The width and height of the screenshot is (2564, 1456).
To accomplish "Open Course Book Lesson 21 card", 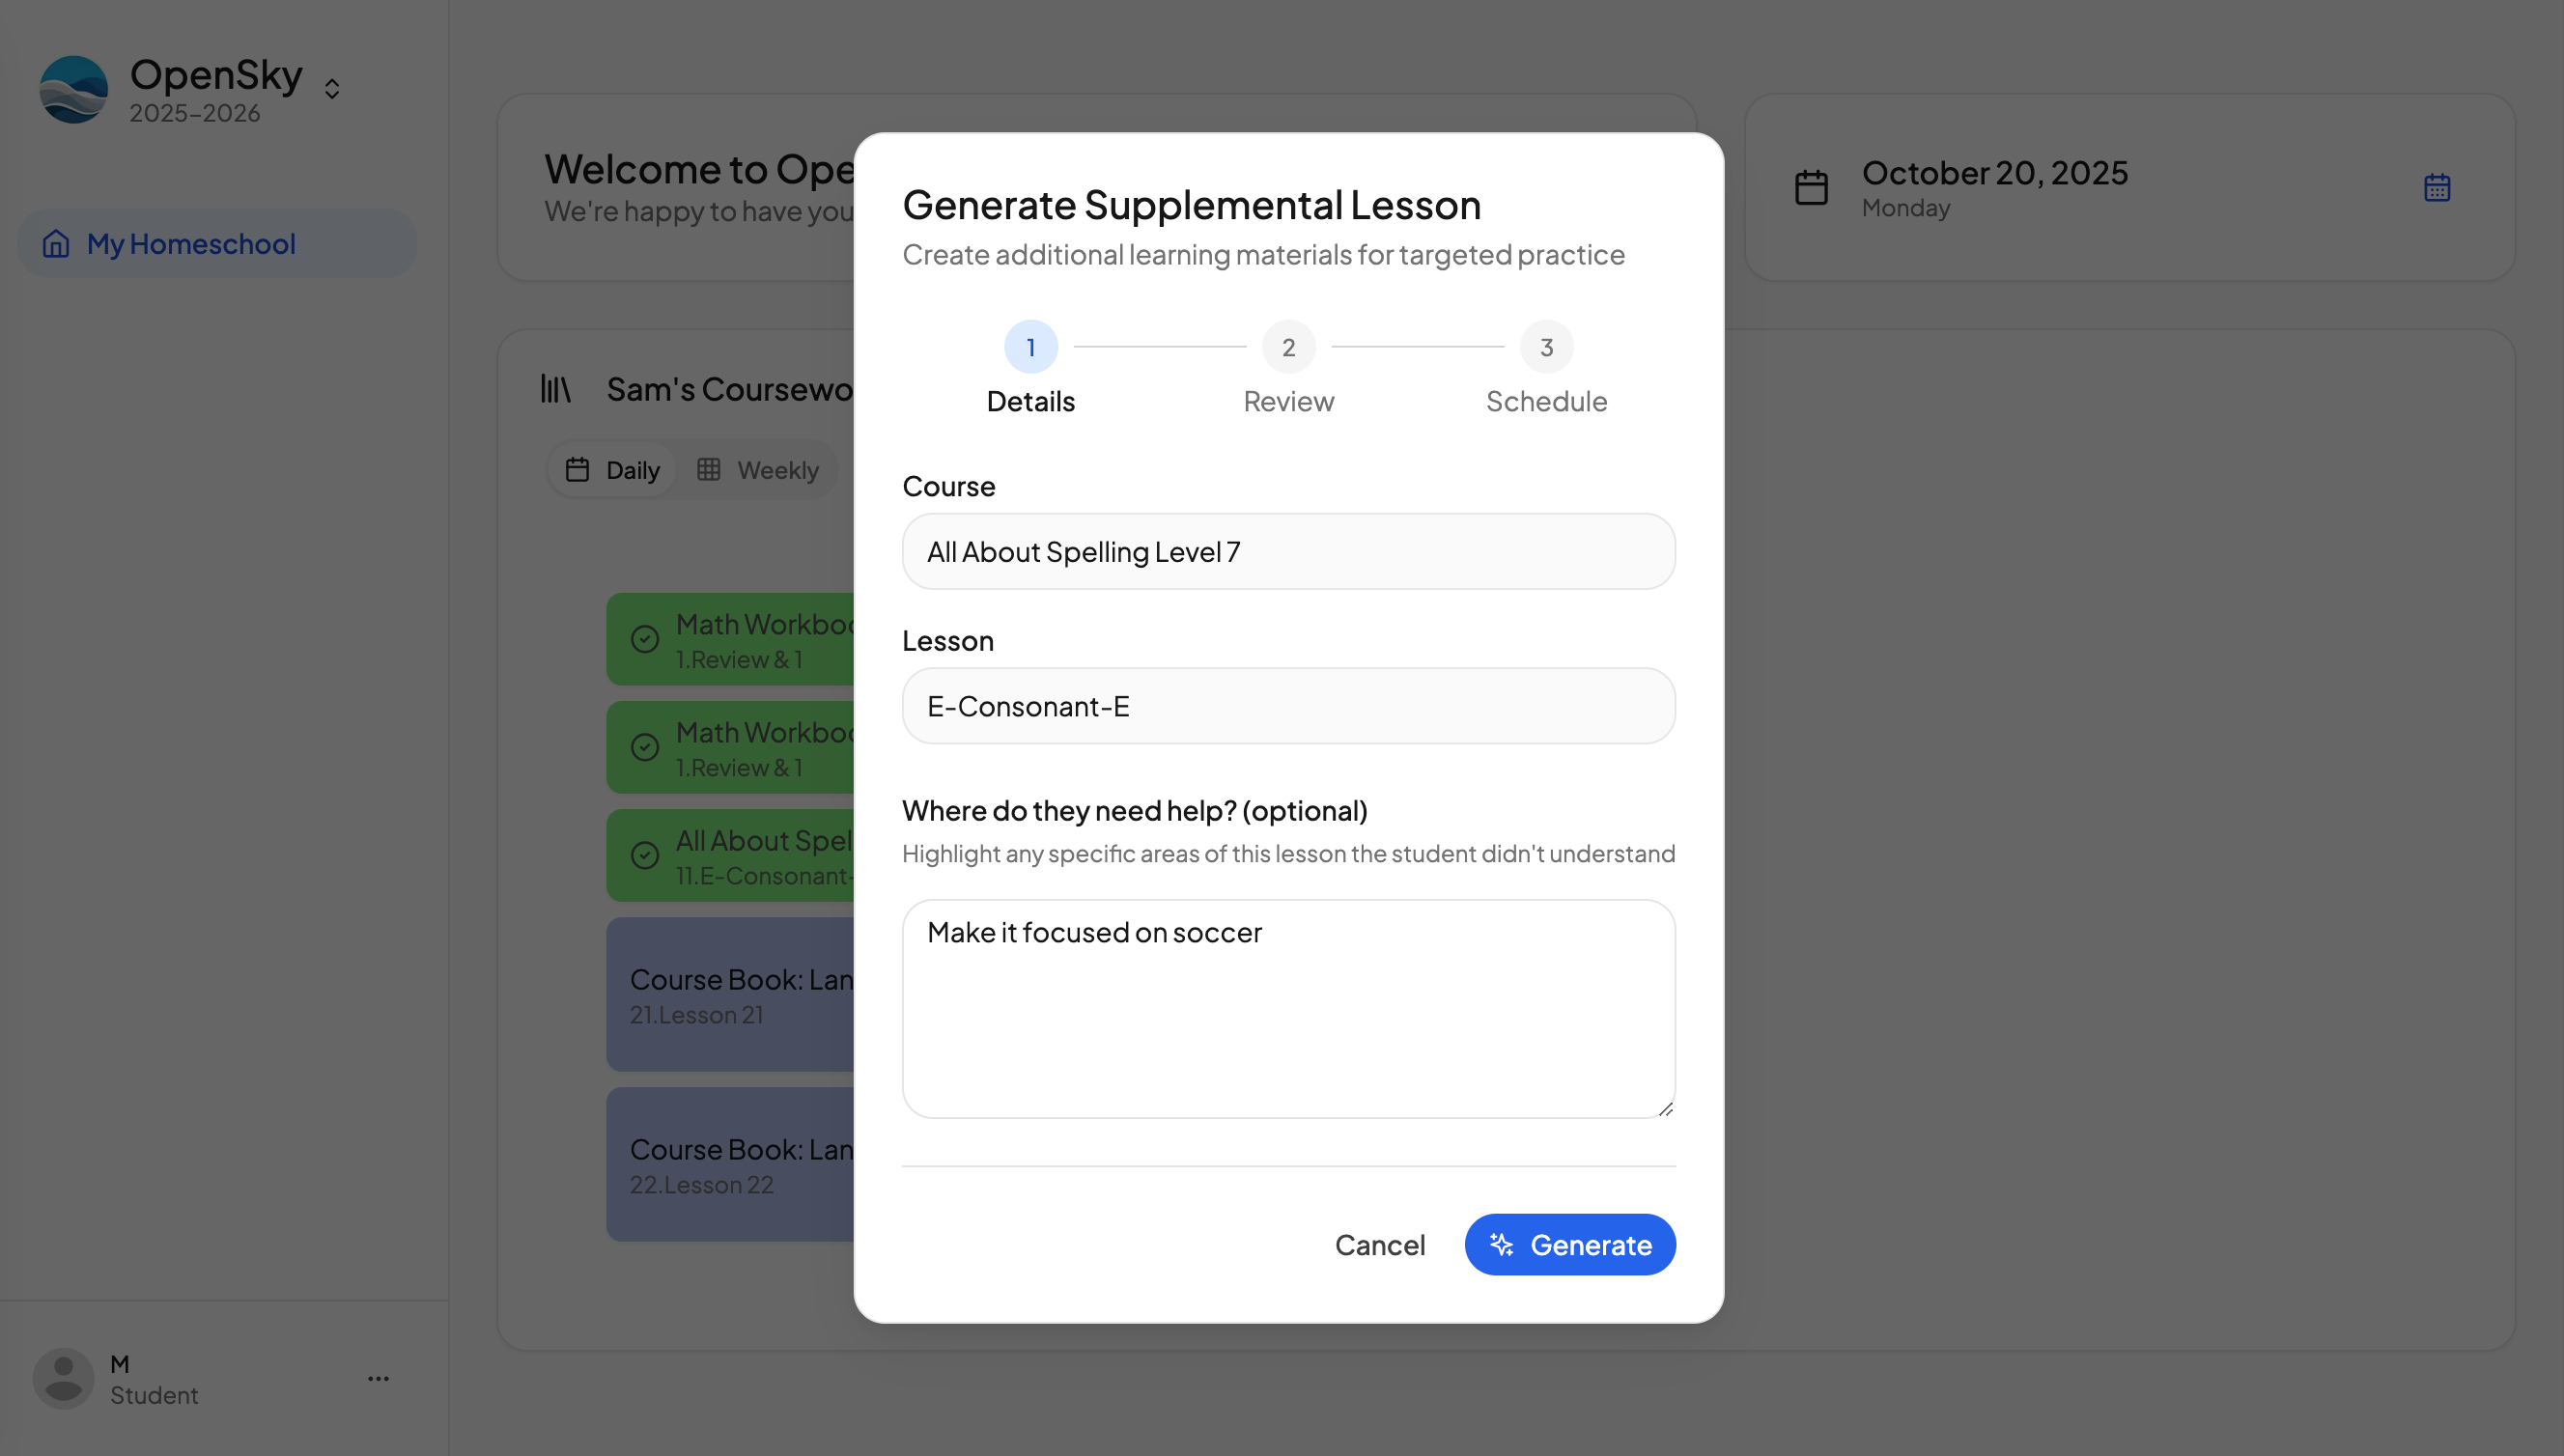I will click(730, 995).
